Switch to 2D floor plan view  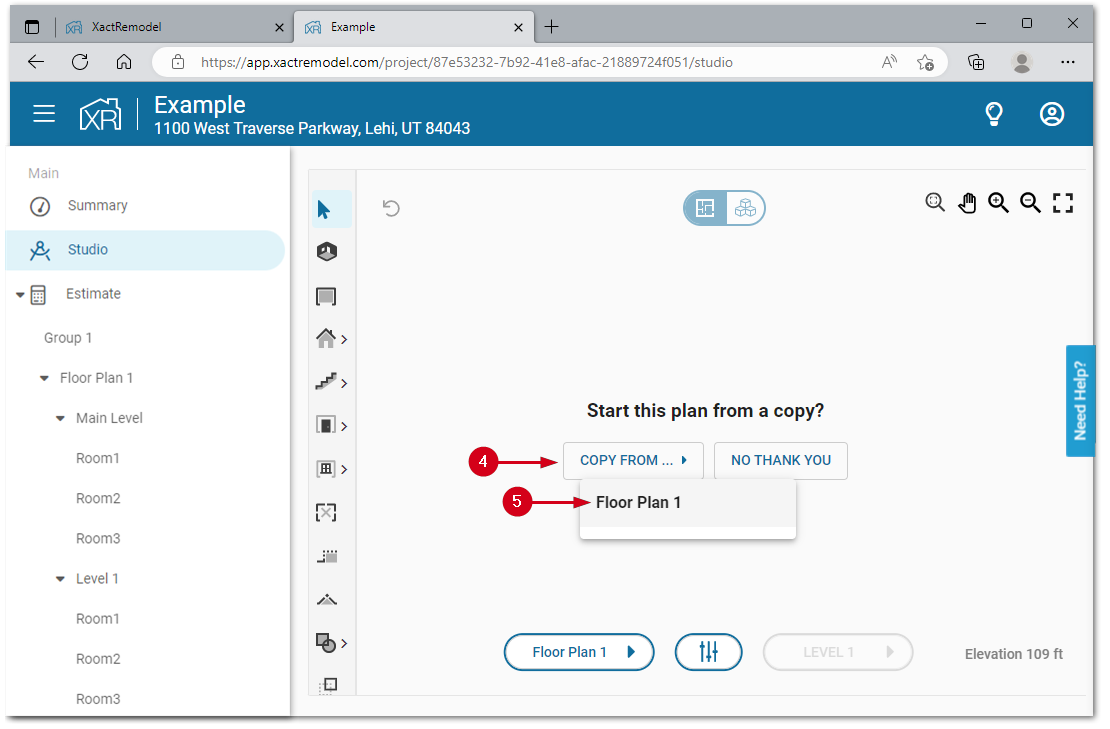[x=705, y=208]
